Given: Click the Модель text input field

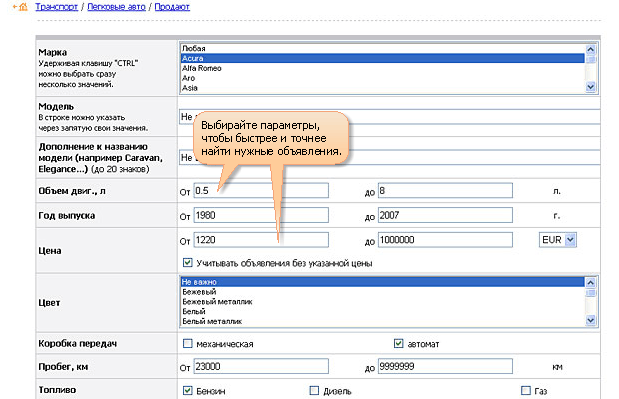Looking at the screenshot, I should (390, 117).
